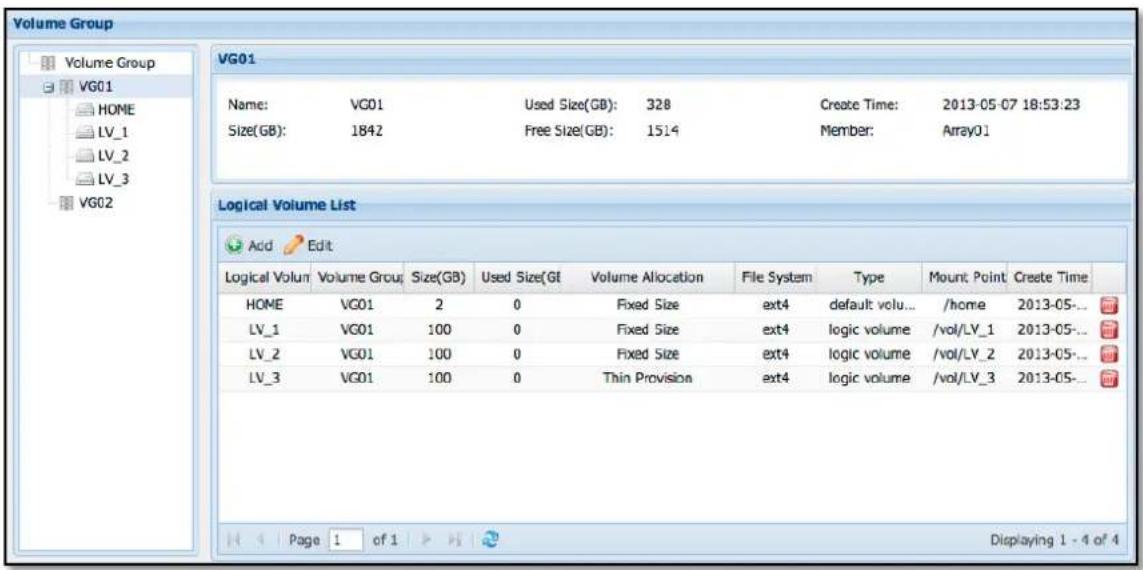Click the used size value 328
Image resolution: width=1143 pixels, height=570 pixels.
[658, 104]
